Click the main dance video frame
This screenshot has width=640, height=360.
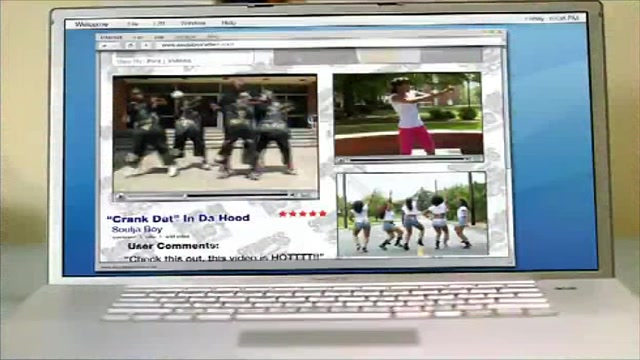click(215, 133)
